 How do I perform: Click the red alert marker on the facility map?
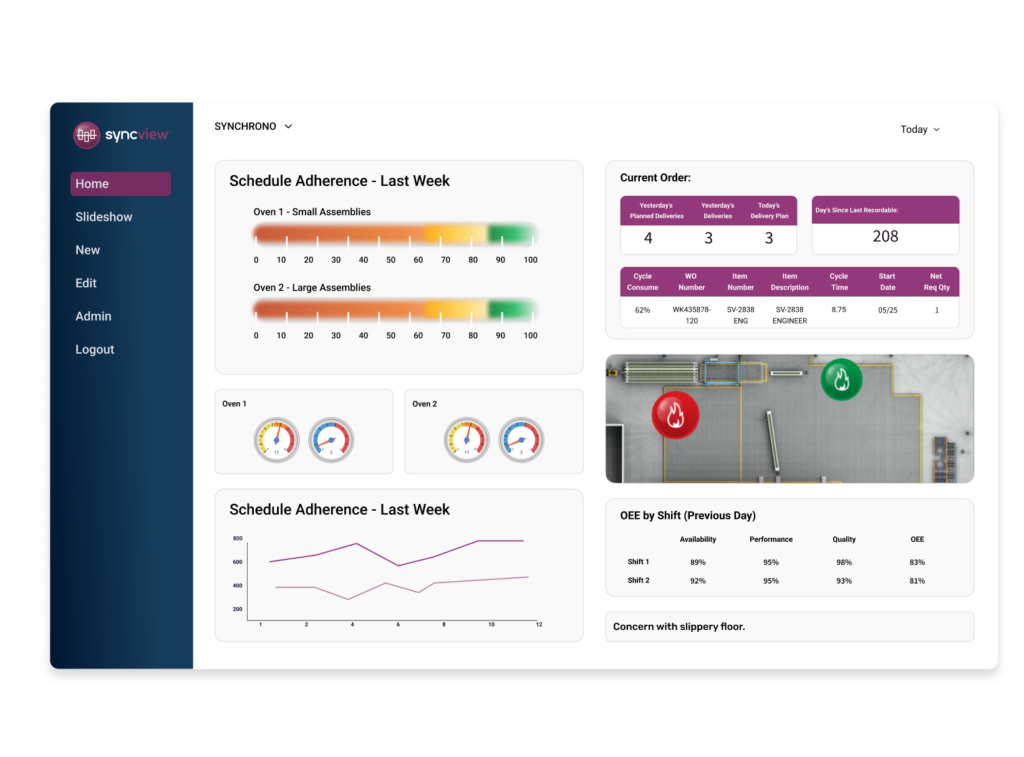point(676,415)
